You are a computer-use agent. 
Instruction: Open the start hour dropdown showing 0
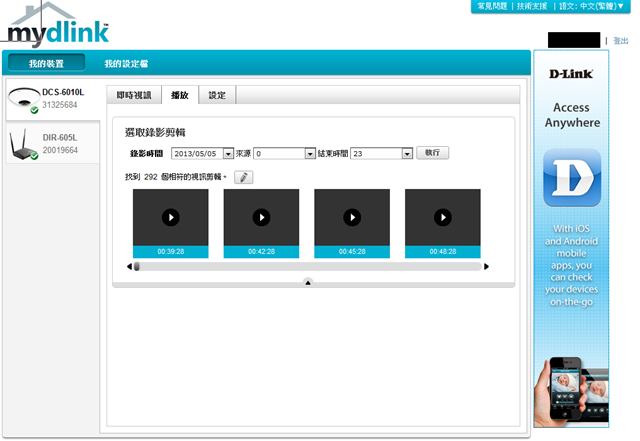(x=284, y=154)
